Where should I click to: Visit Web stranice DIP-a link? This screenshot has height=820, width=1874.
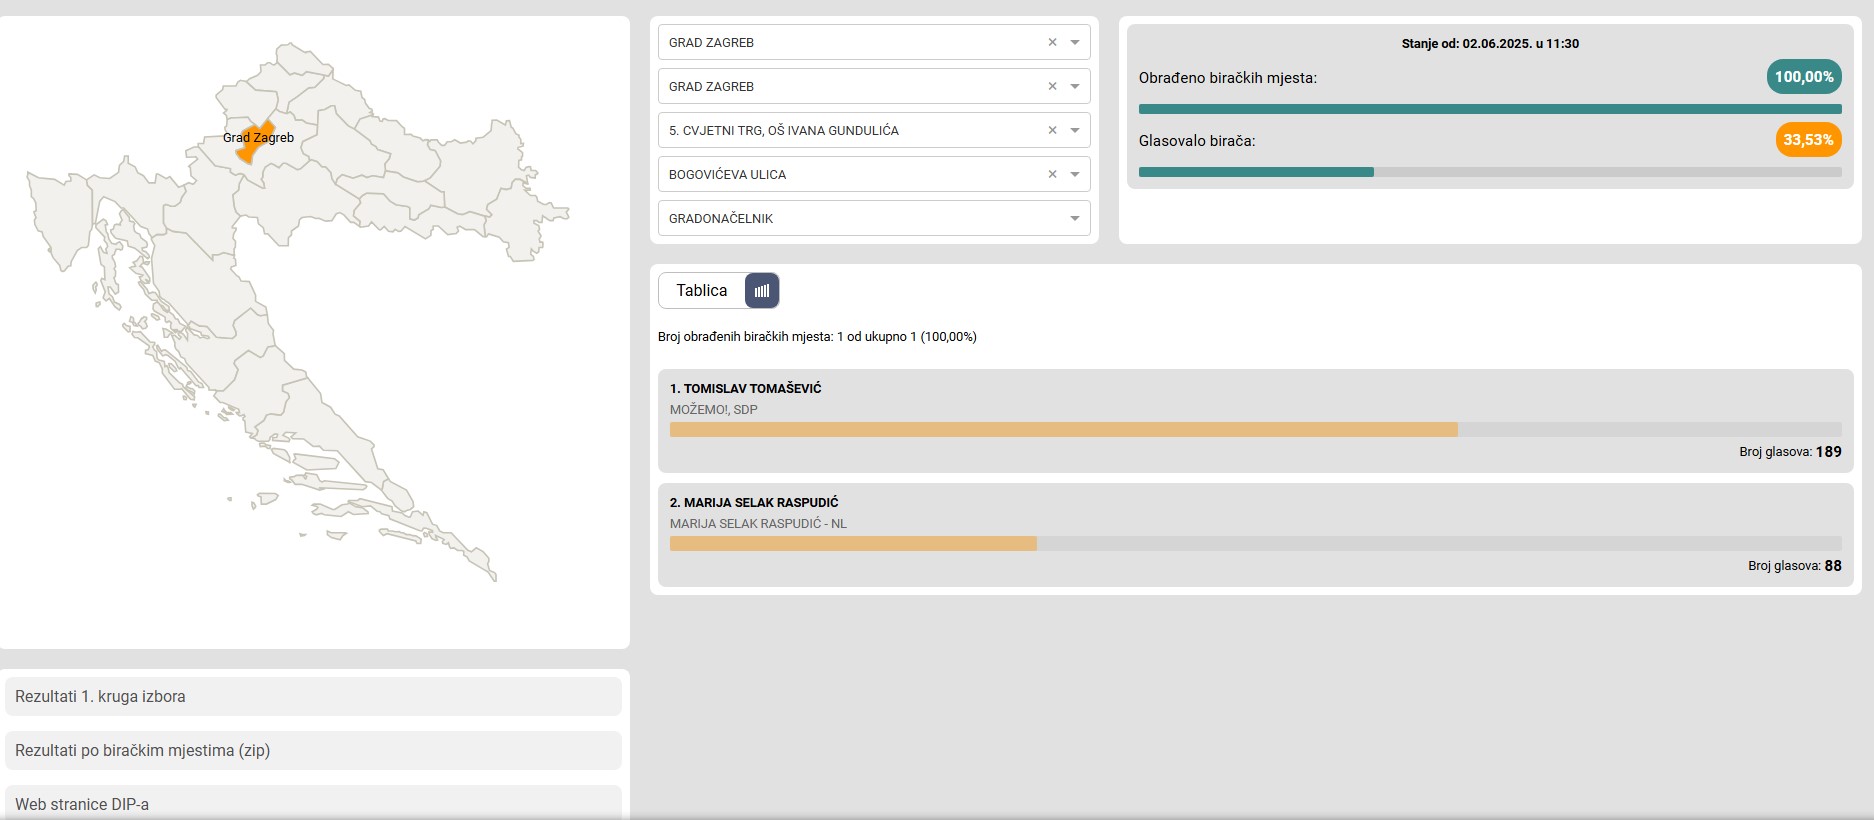313,804
